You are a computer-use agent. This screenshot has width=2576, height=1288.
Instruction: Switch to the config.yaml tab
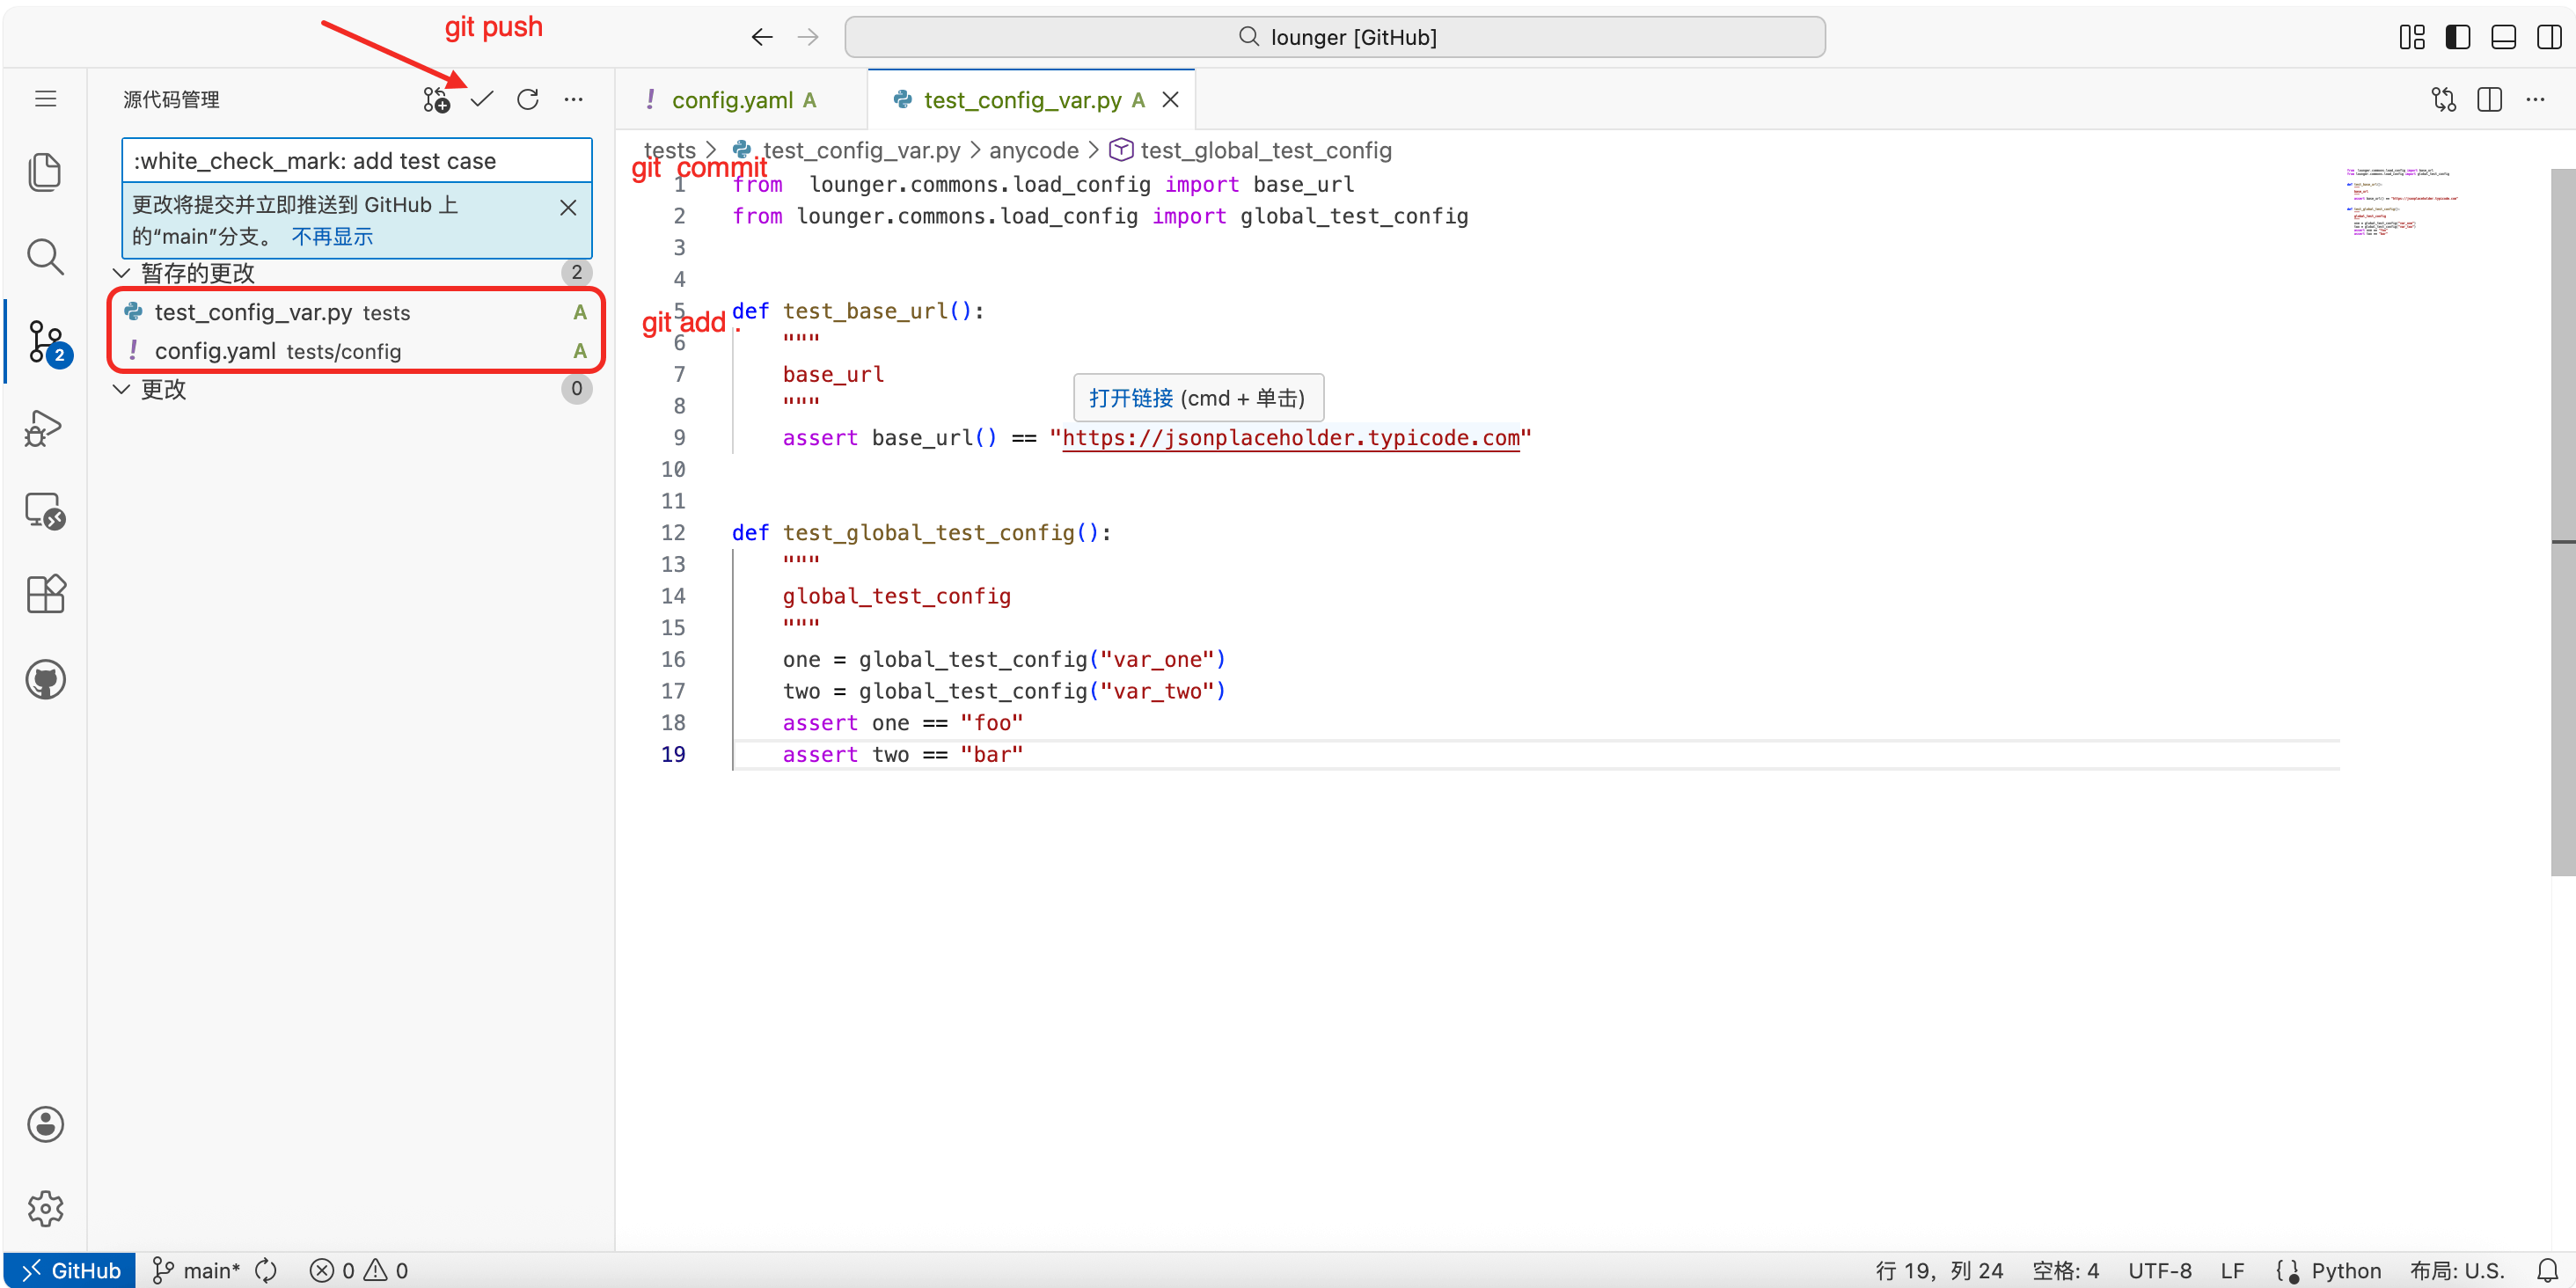click(732, 100)
